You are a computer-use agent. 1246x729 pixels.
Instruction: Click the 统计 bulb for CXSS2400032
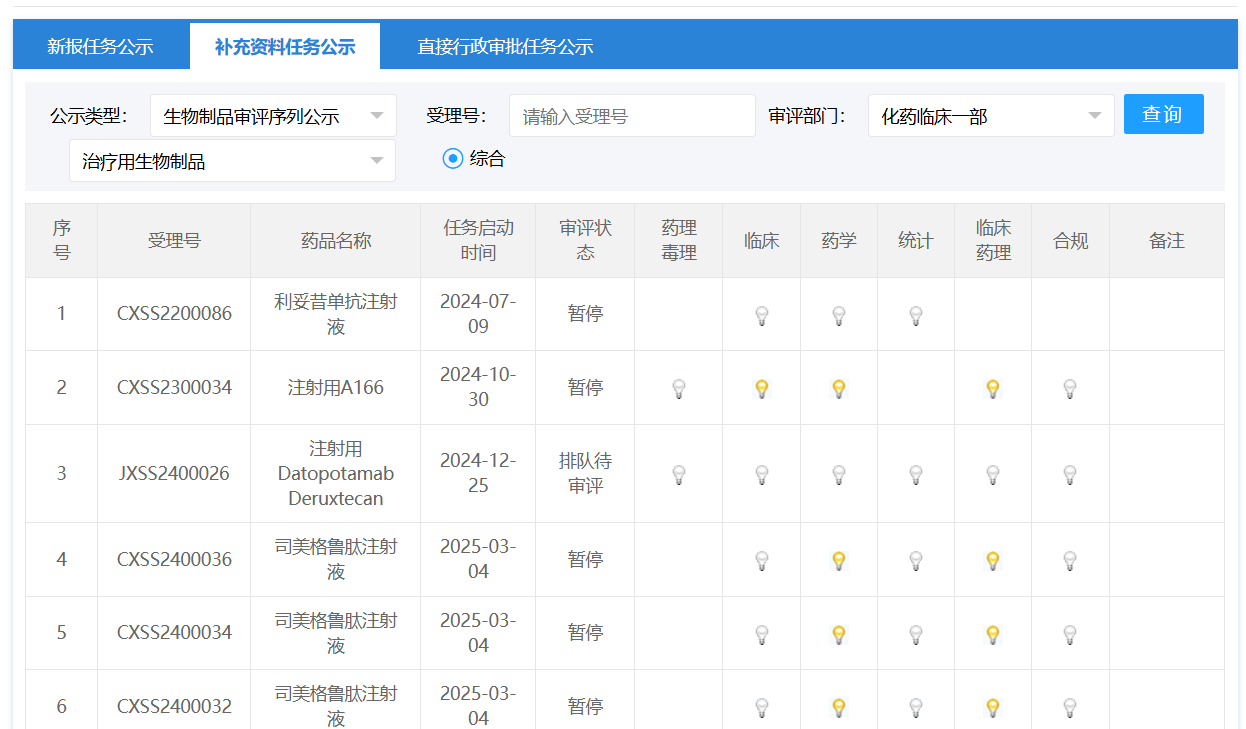click(x=916, y=708)
